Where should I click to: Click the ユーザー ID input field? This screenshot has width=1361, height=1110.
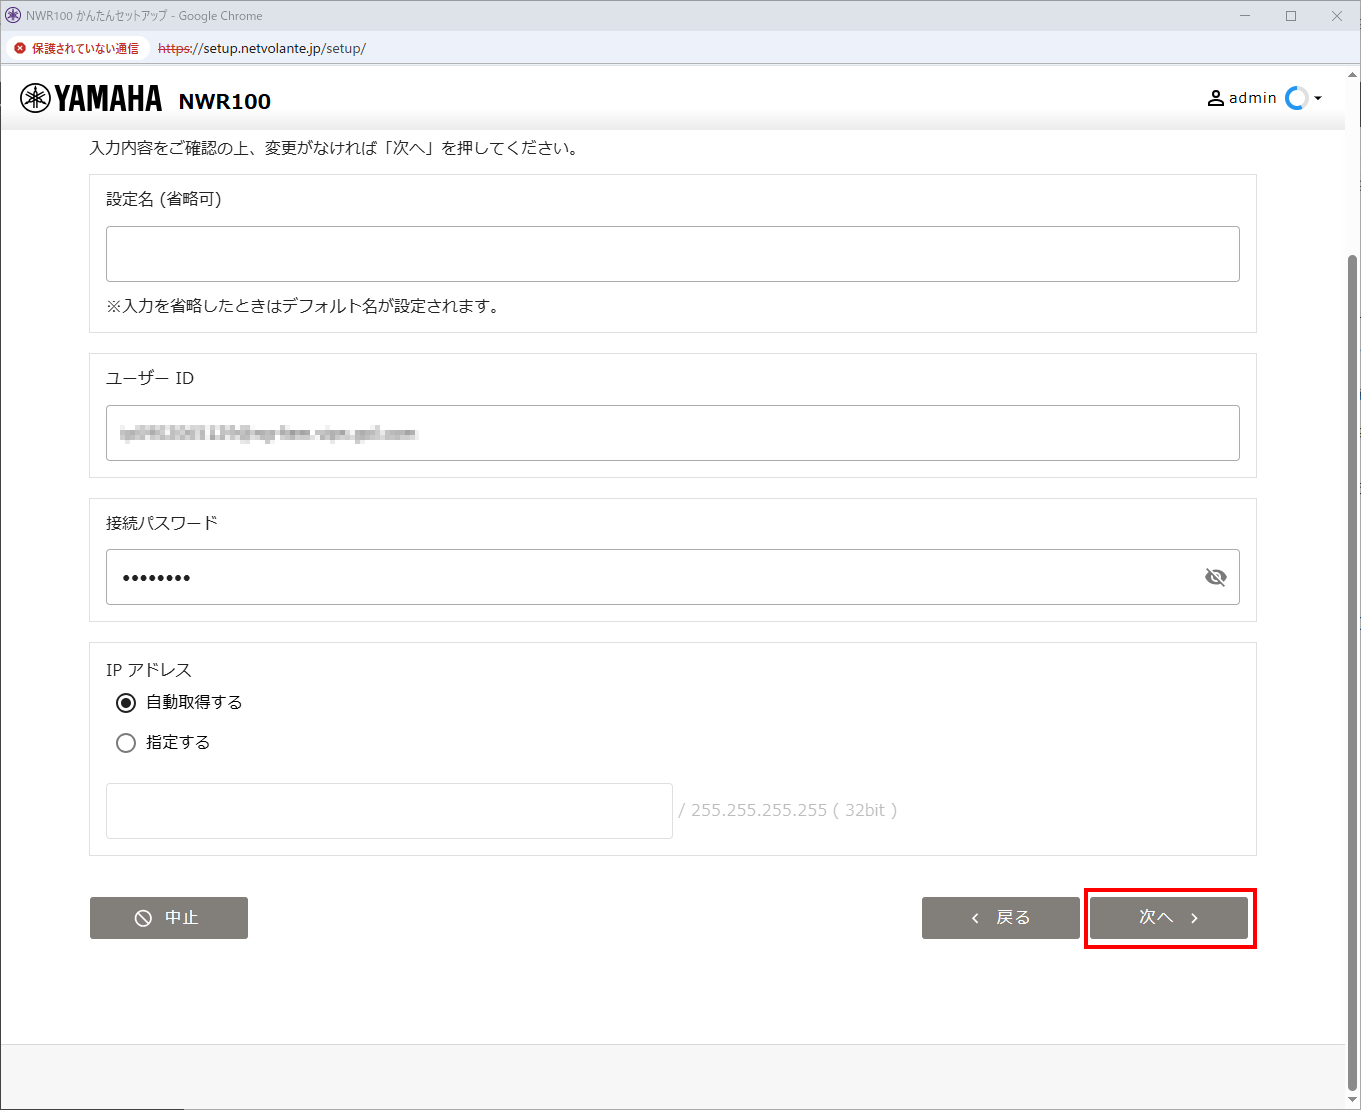pos(672,433)
